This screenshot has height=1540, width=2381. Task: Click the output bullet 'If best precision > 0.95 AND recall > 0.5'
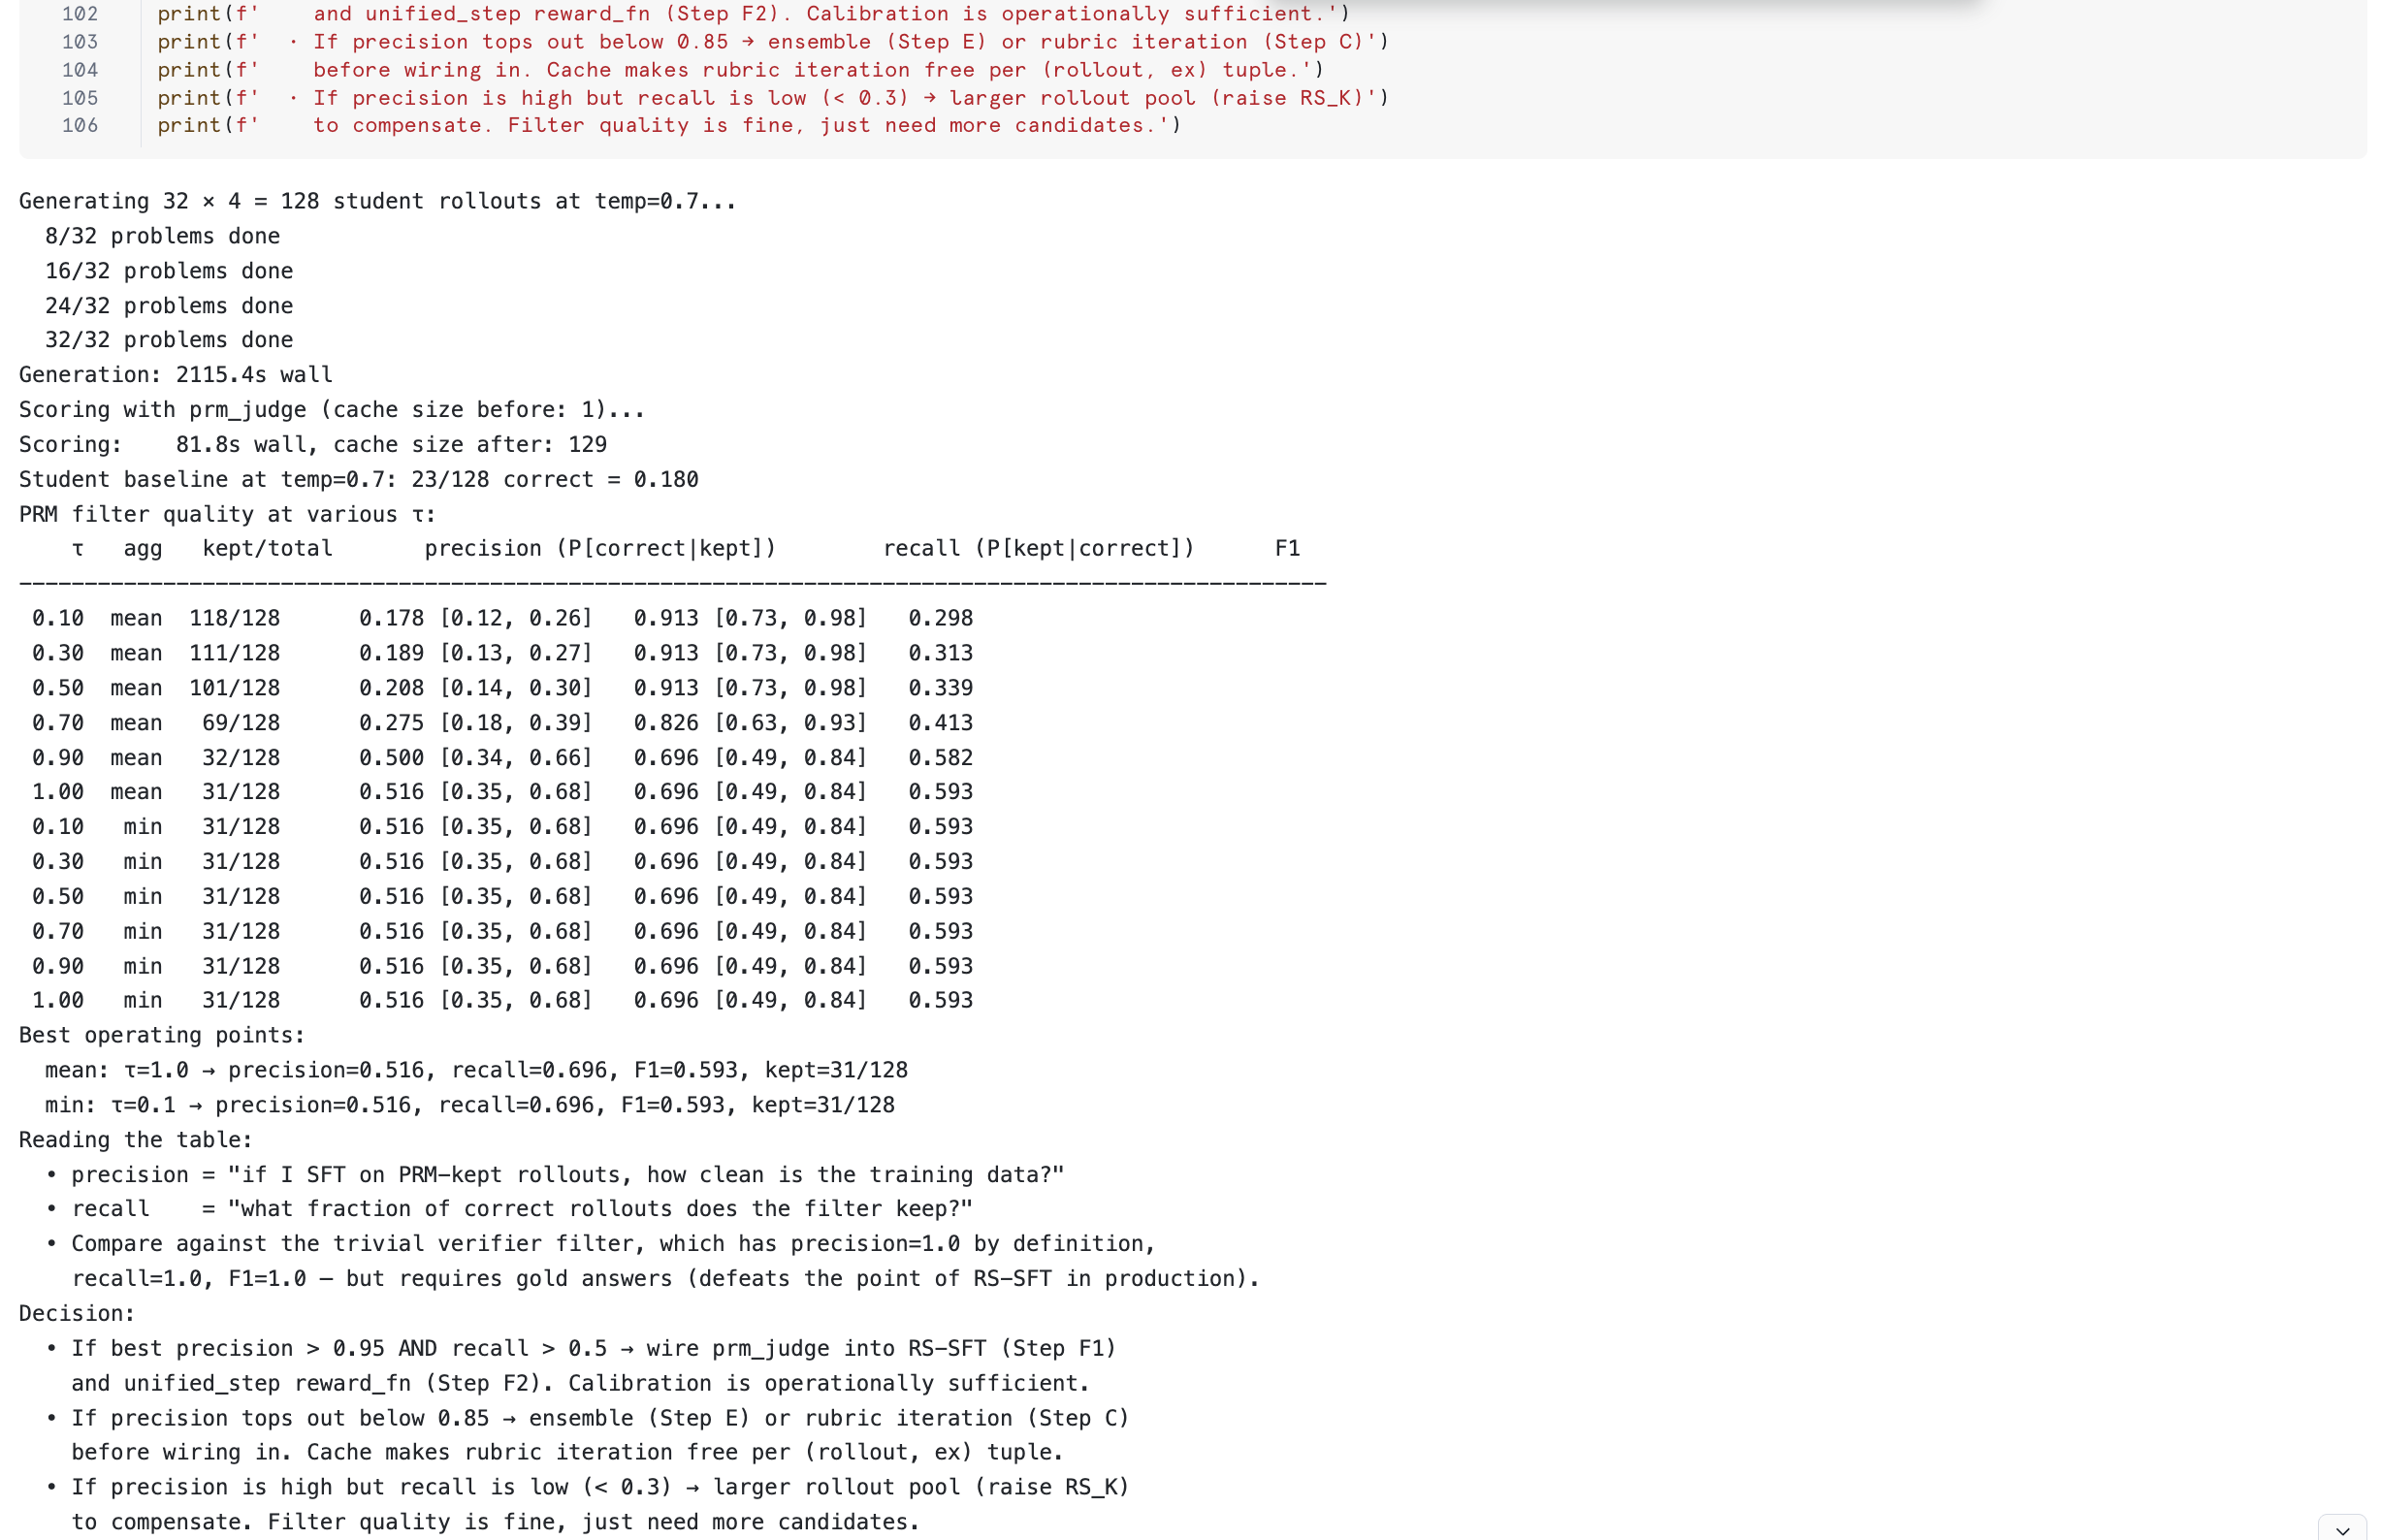click(581, 1349)
